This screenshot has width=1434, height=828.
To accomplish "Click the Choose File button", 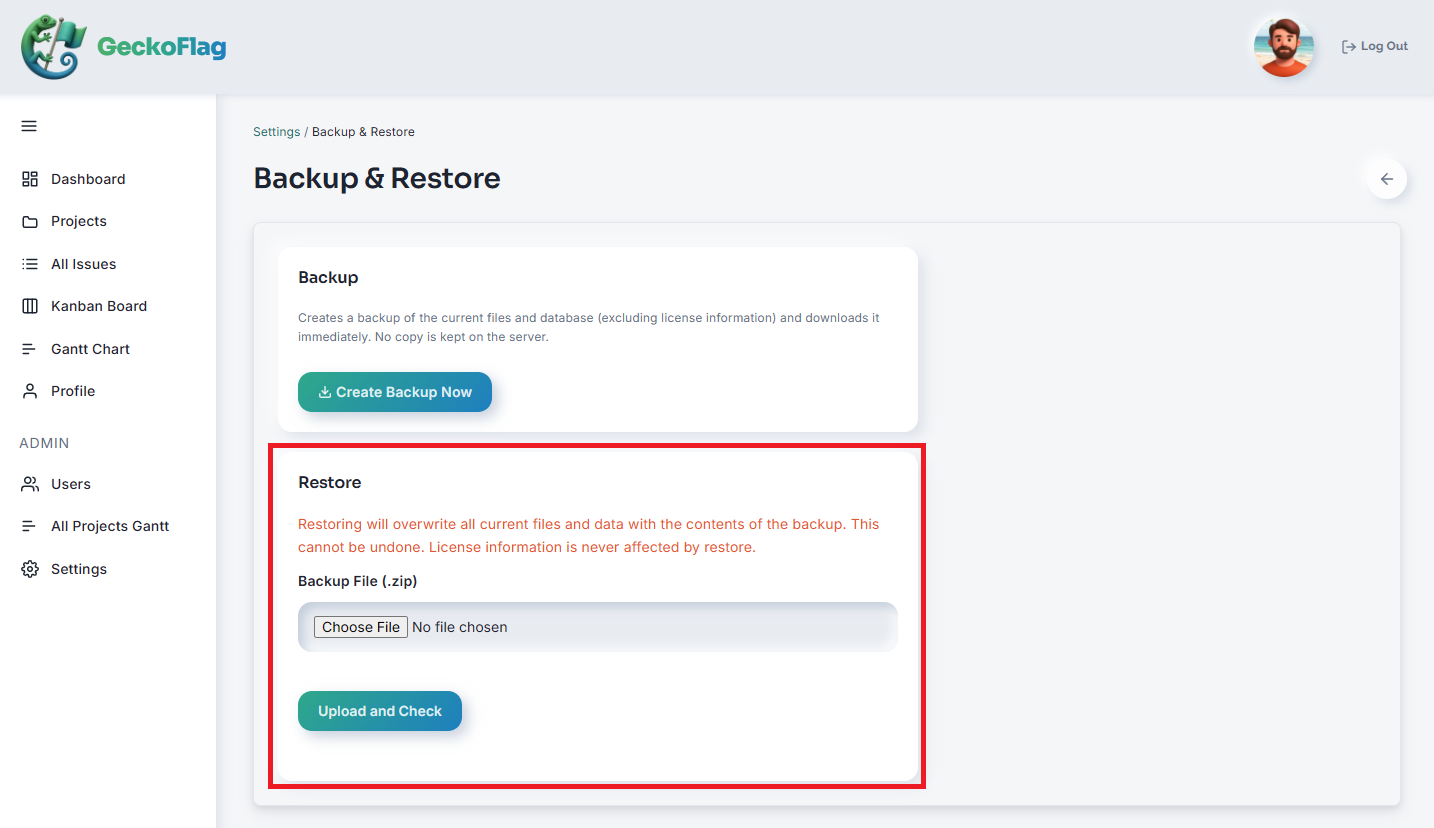I will coord(361,627).
